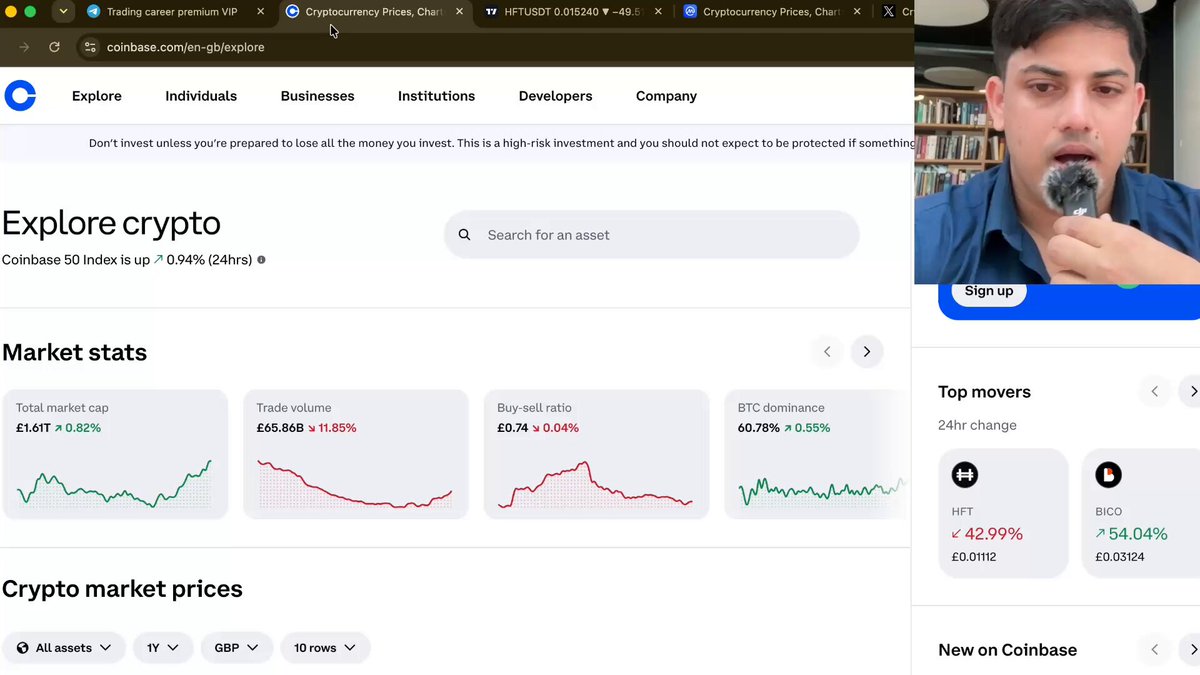Open the Buy-sell ratio chart card

click(597, 454)
